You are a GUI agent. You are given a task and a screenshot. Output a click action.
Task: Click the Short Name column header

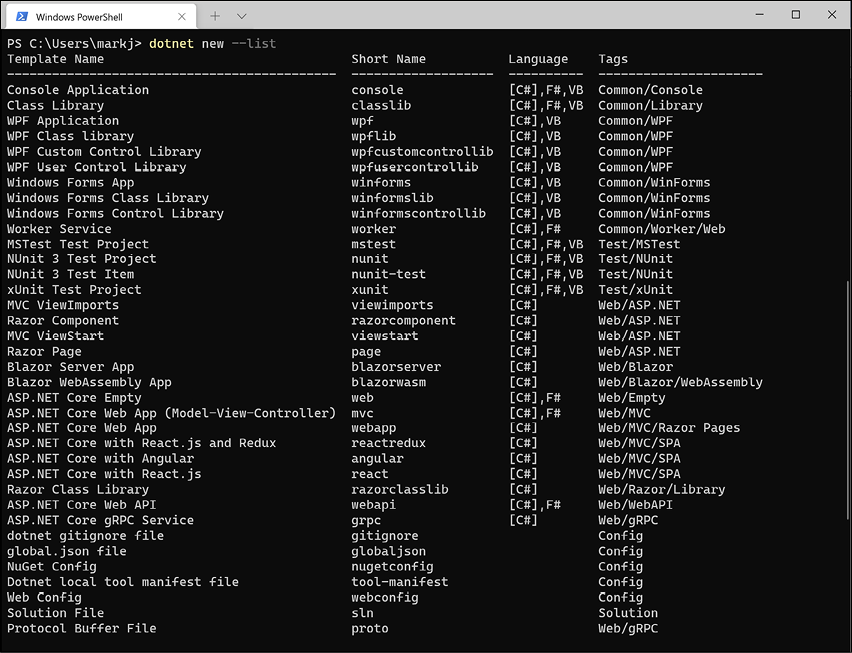391,58
